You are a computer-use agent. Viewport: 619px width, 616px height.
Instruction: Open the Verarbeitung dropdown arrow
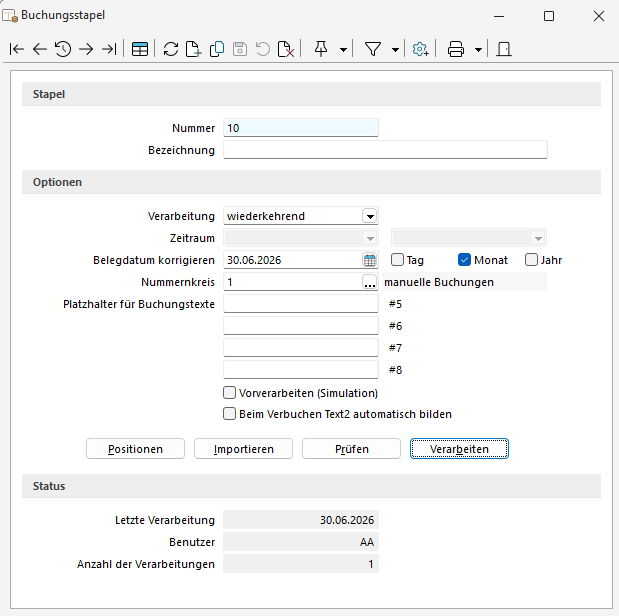pyautogui.click(x=370, y=216)
